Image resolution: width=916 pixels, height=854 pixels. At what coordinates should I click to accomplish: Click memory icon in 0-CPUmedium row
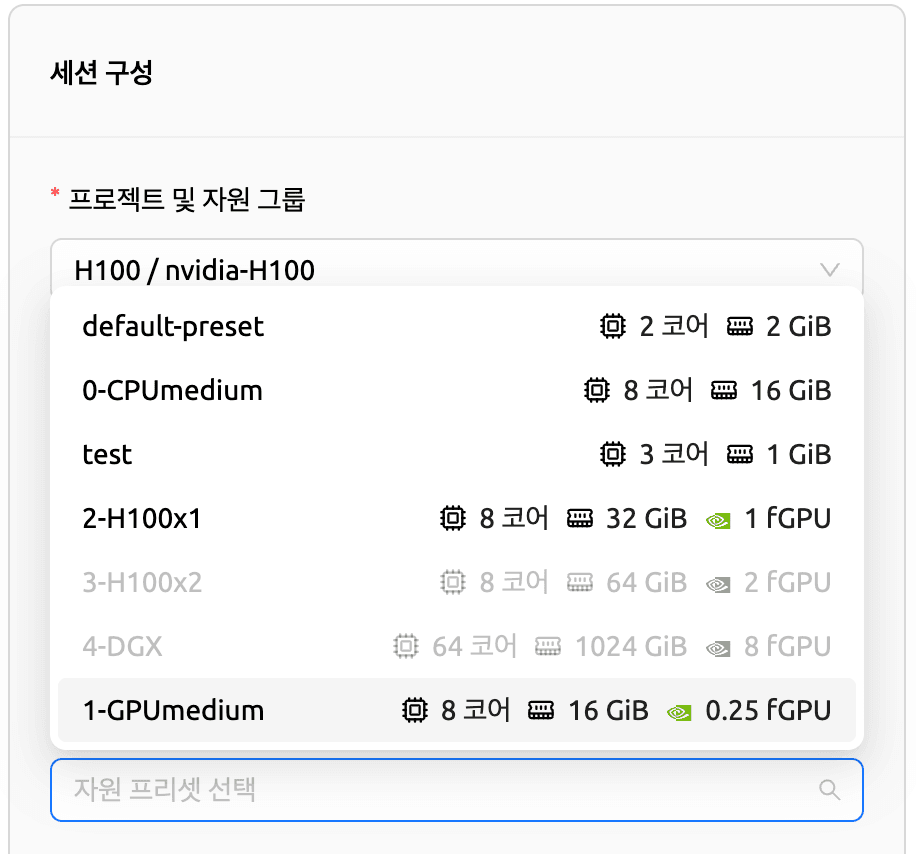[725, 390]
